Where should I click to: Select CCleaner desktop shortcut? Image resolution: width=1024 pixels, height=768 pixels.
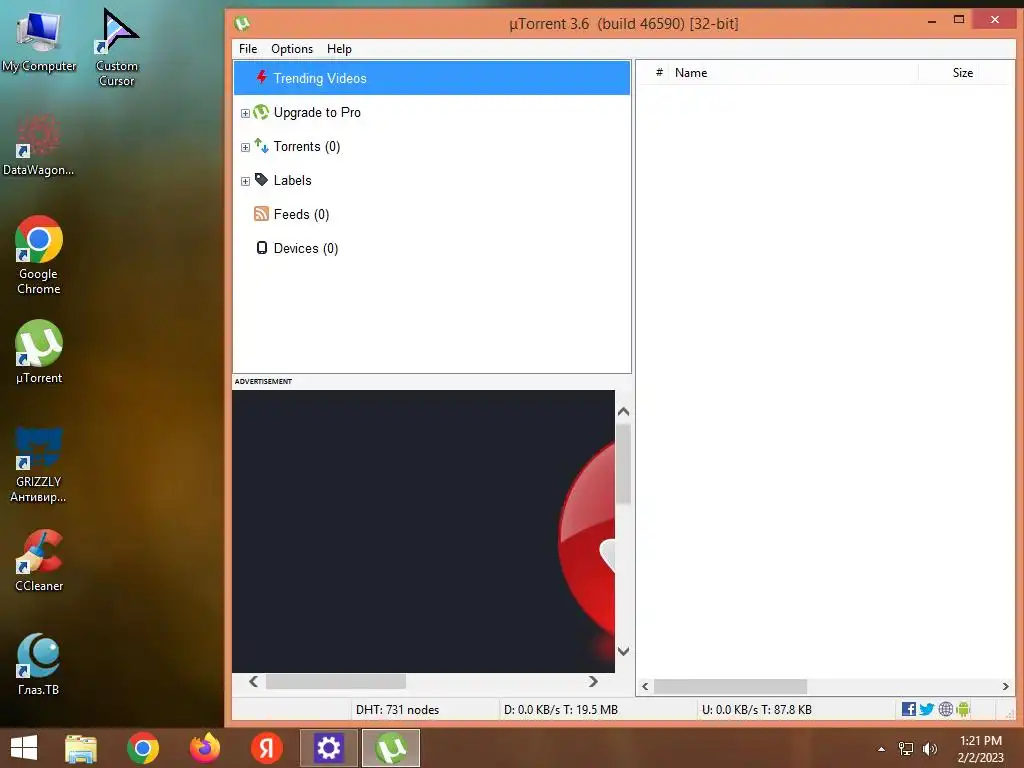39,560
